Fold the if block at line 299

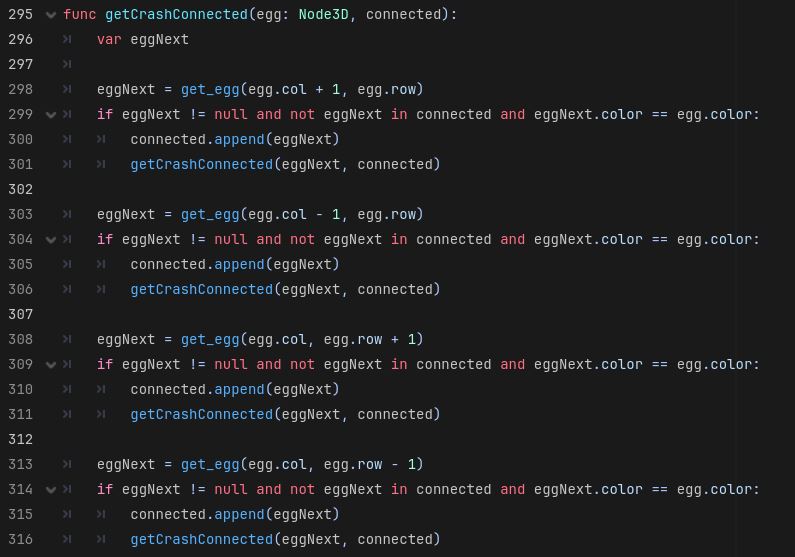tap(51, 115)
